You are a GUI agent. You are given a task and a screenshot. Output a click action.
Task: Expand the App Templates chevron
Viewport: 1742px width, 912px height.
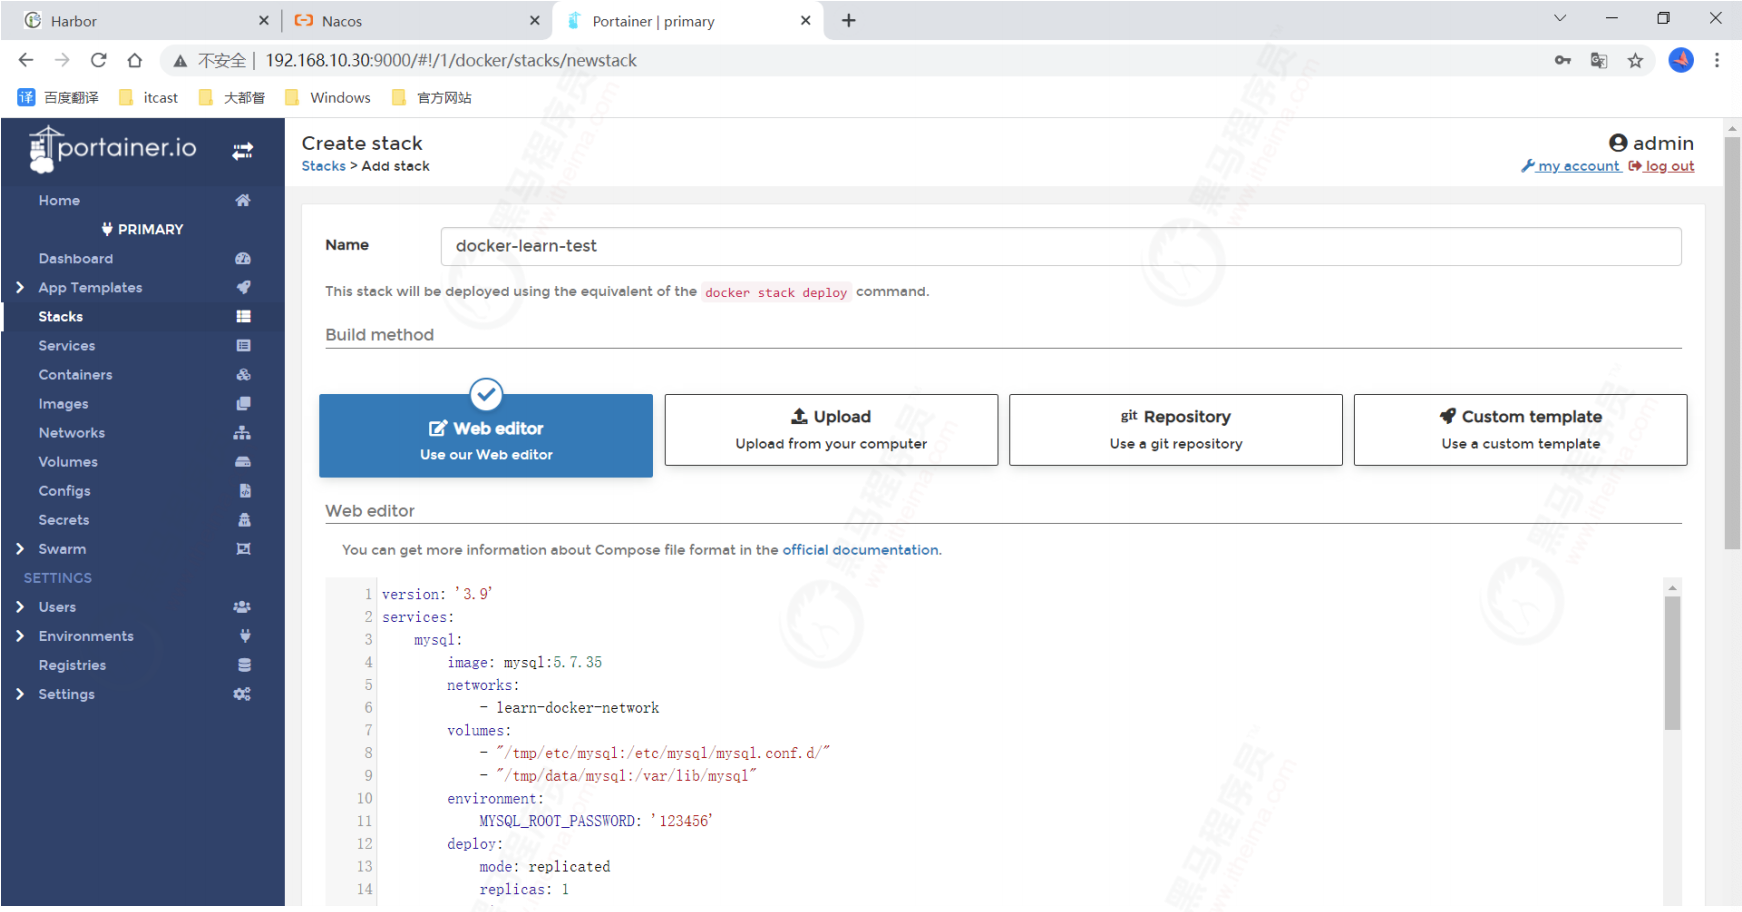pos(20,287)
